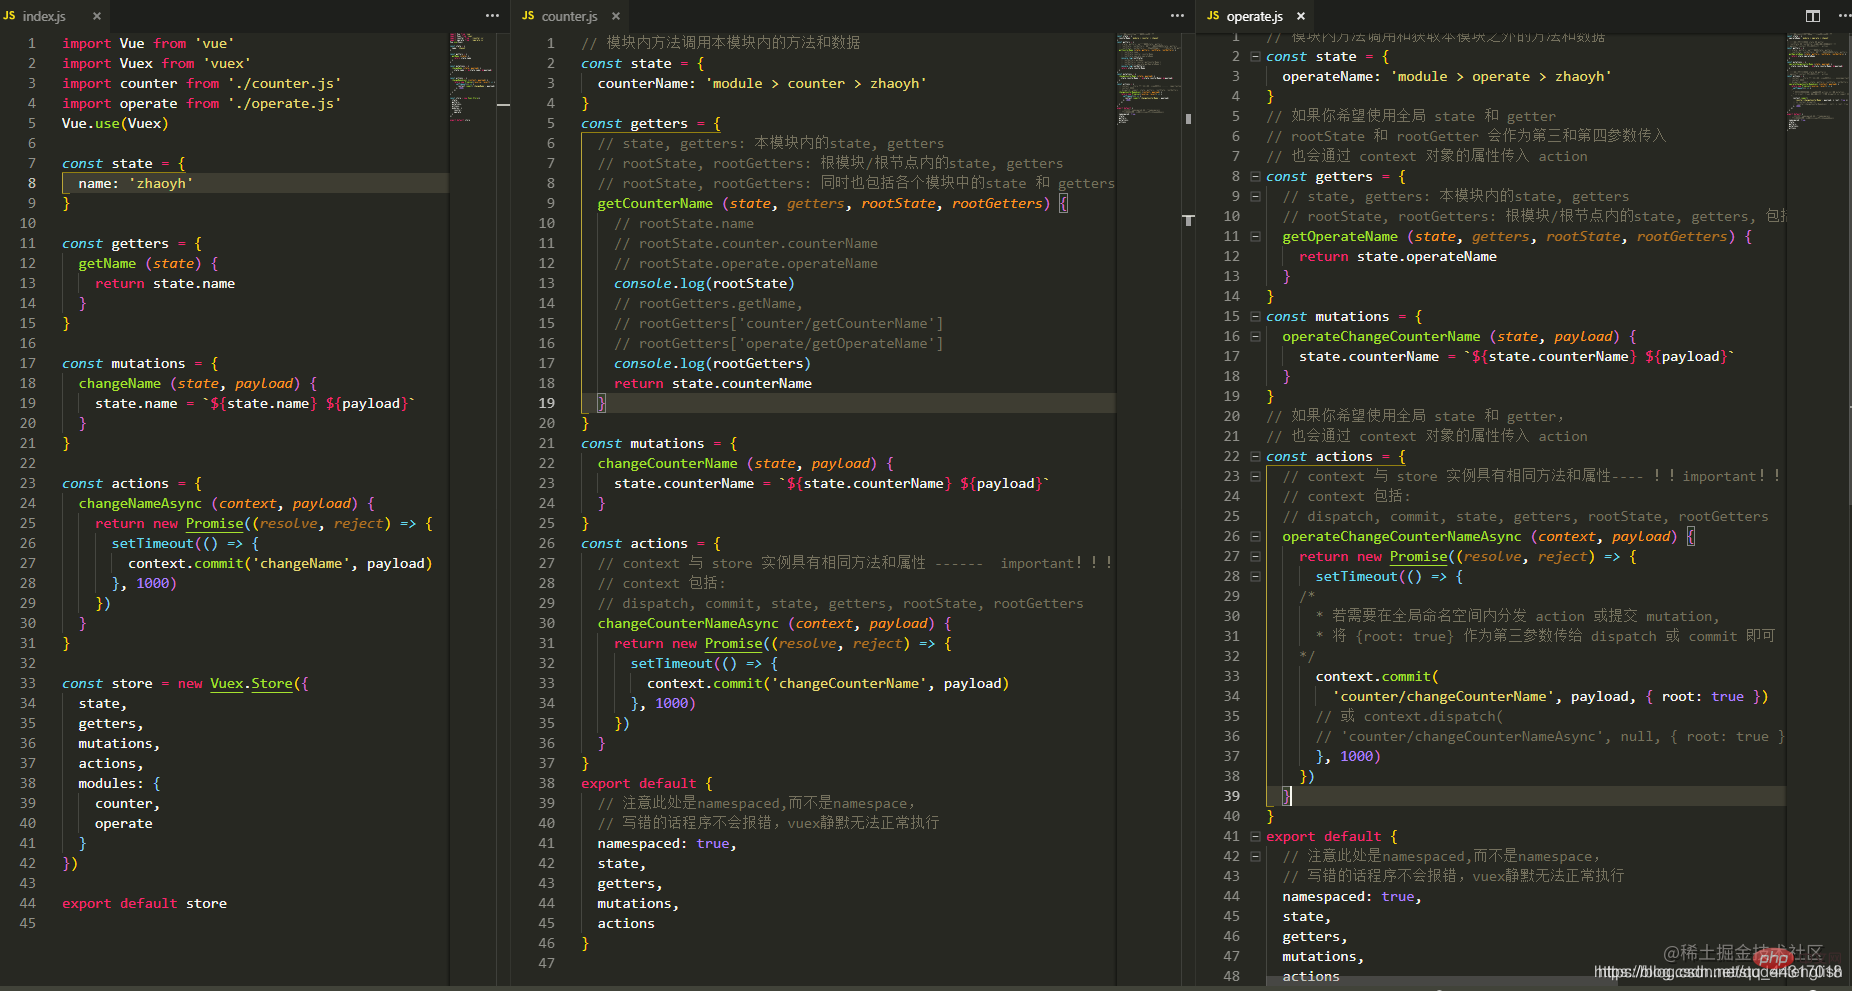
Task: Place cursor on "name: 'zhaoyh'" in index.js
Action: pyautogui.click(x=135, y=184)
